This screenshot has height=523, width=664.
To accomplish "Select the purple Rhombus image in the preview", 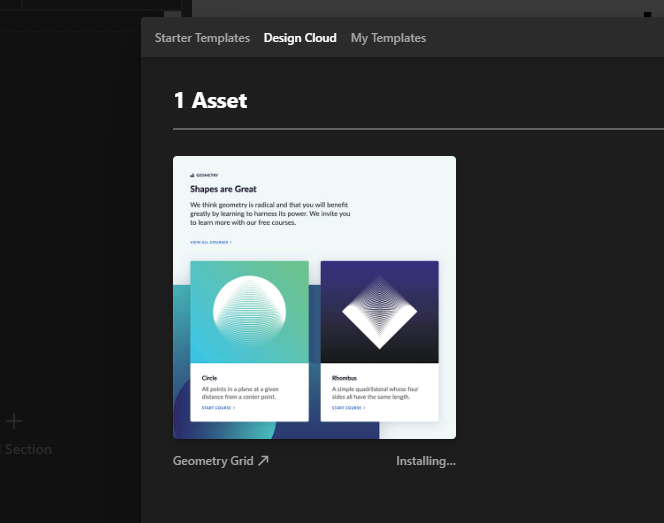I will pos(379,312).
